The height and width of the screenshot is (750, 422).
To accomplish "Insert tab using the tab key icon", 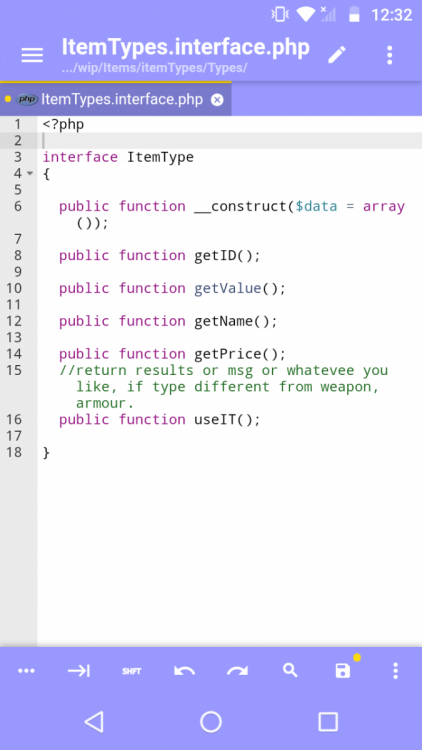I will [x=79, y=671].
